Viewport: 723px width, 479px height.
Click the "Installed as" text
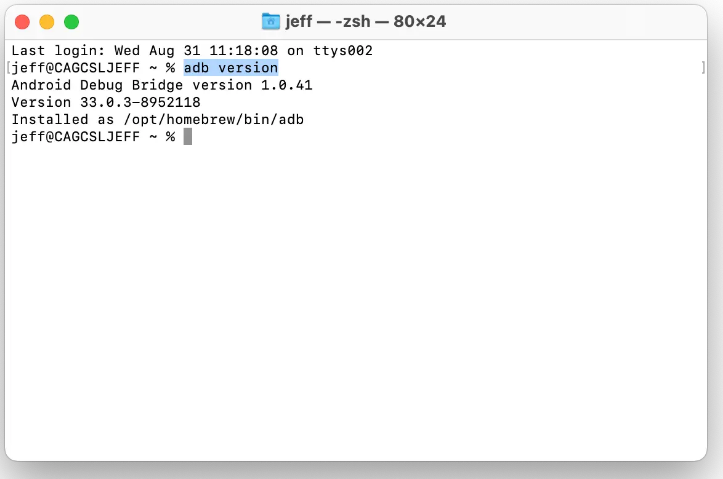point(63,119)
